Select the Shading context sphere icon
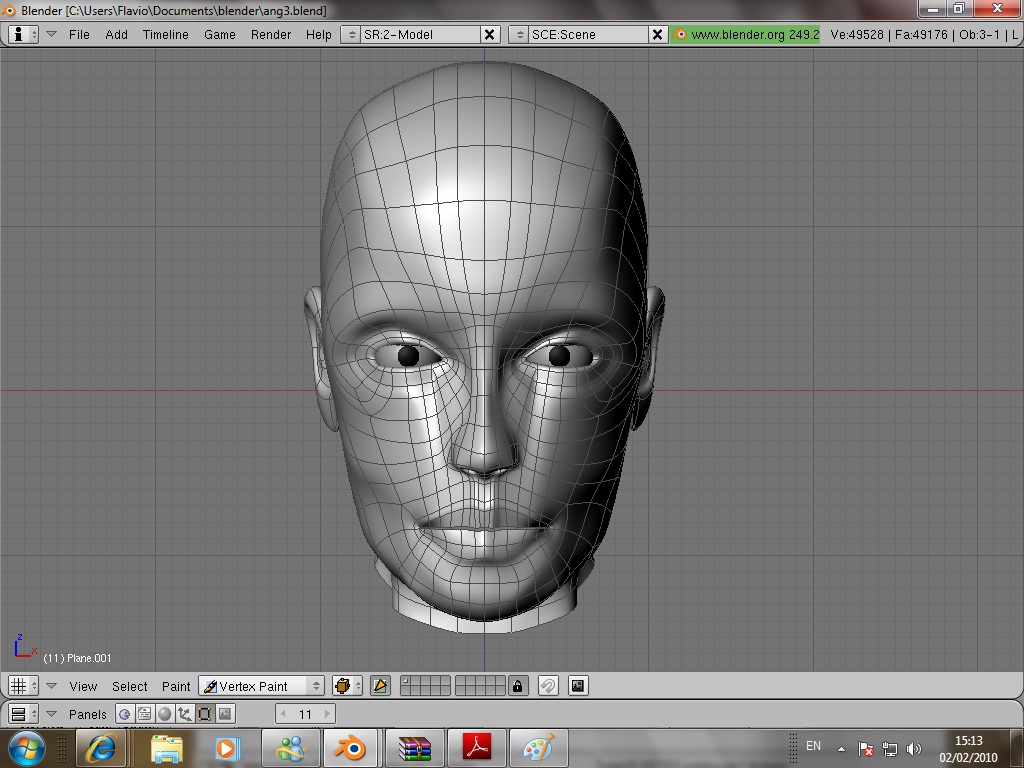This screenshot has width=1024, height=768. coord(165,714)
